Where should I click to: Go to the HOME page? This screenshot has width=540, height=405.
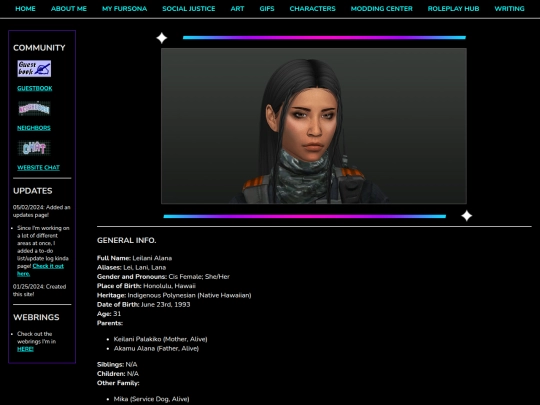click(x=25, y=9)
